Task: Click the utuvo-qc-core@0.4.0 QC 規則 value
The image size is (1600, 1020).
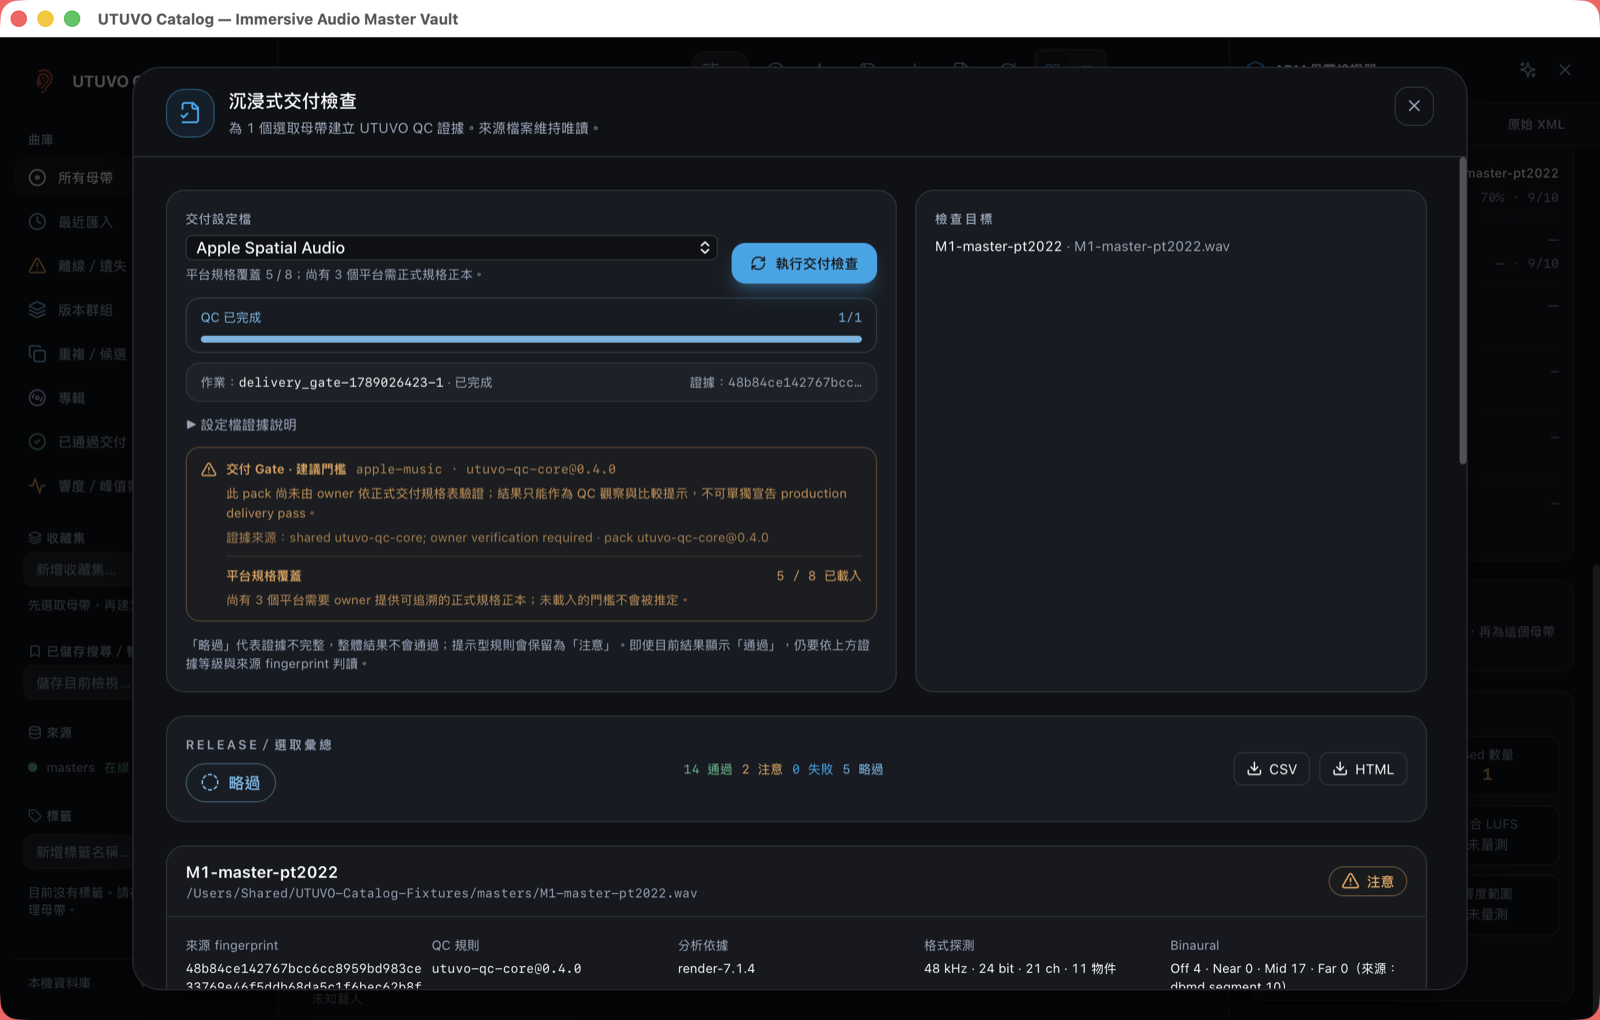Action: coord(506,969)
